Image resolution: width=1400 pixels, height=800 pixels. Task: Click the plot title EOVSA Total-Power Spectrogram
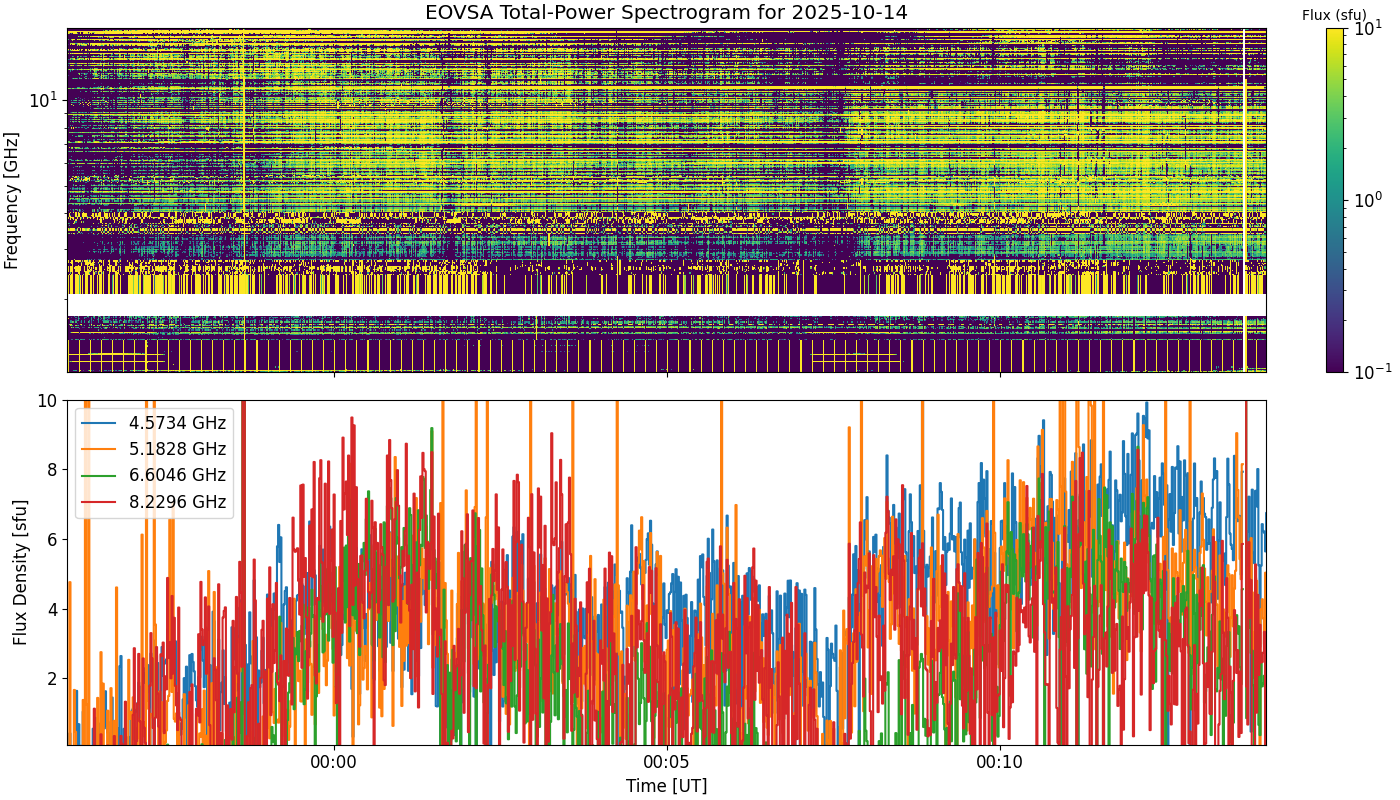666,13
